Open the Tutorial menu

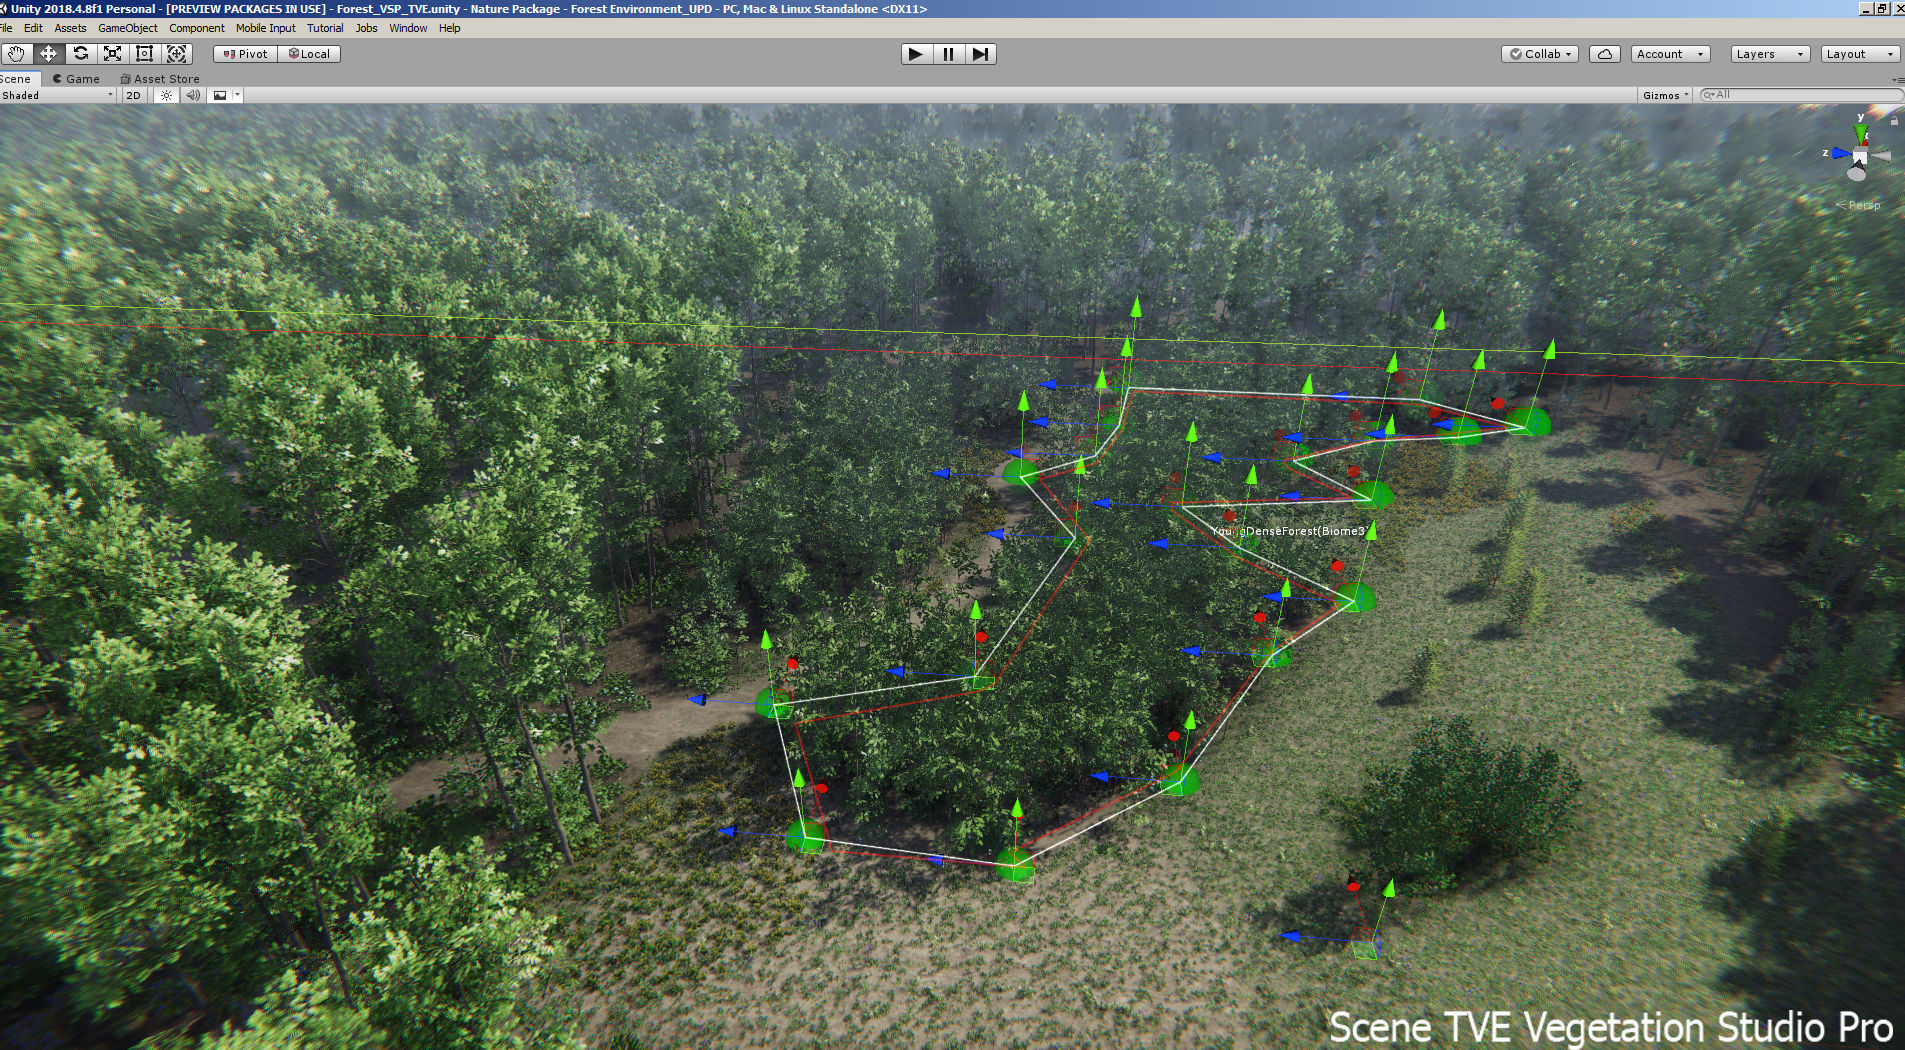coord(325,28)
